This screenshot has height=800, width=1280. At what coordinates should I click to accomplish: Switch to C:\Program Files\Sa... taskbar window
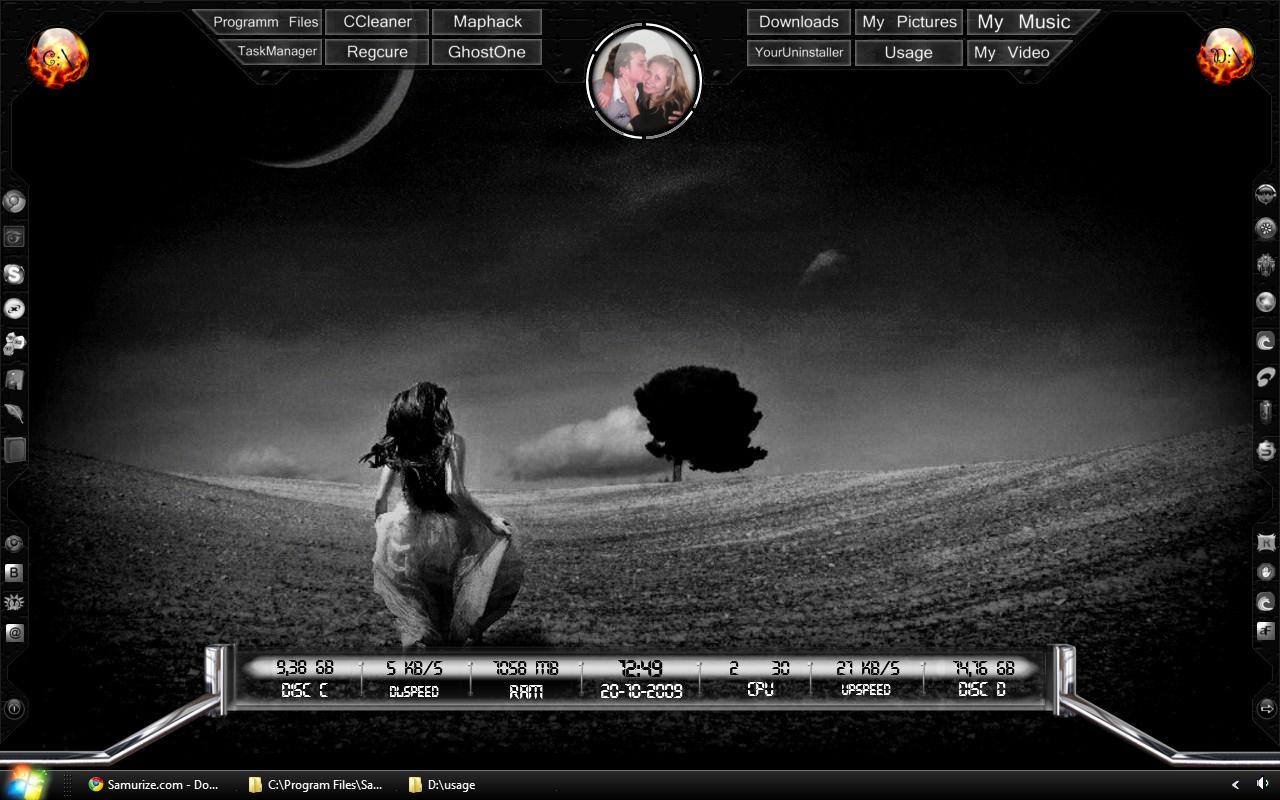click(315, 785)
